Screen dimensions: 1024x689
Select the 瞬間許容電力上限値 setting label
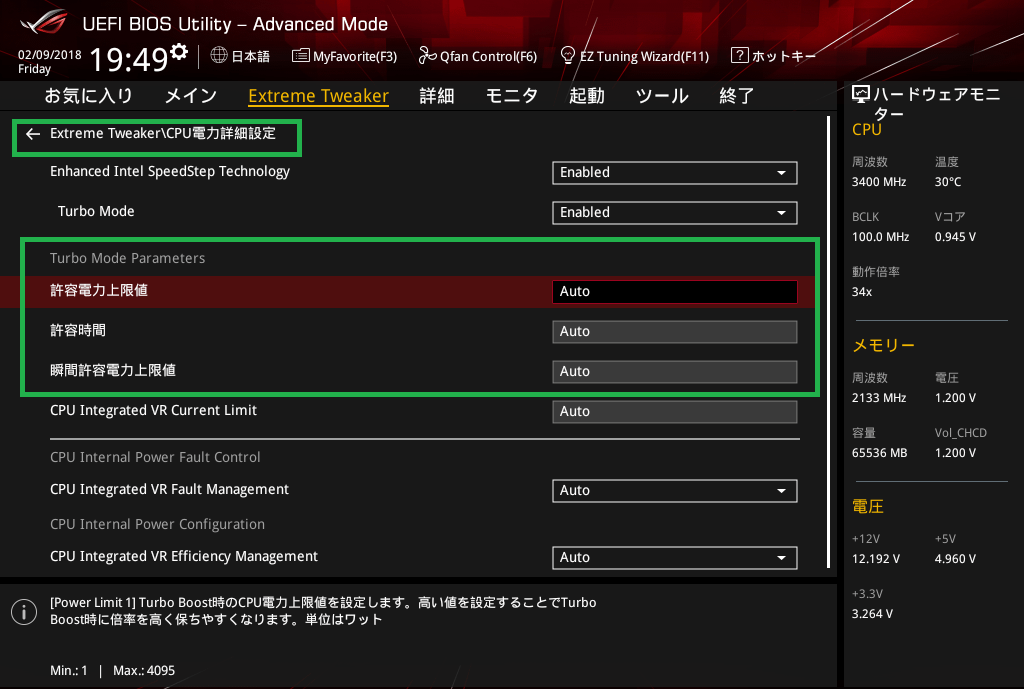click(x=113, y=370)
